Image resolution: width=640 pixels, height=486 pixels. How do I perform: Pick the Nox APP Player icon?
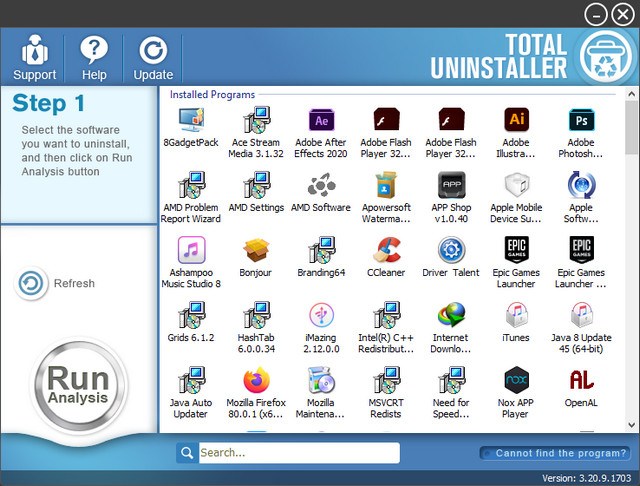516,380
